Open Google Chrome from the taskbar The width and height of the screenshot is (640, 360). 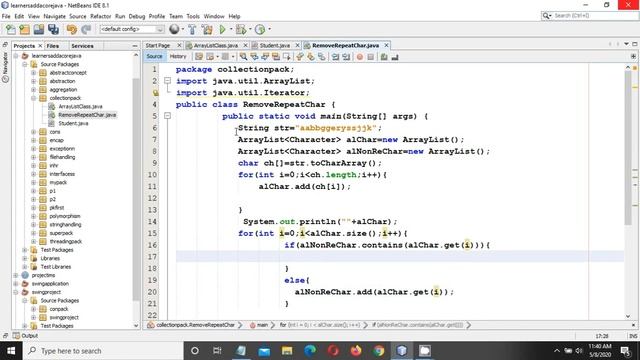(379, 351)
